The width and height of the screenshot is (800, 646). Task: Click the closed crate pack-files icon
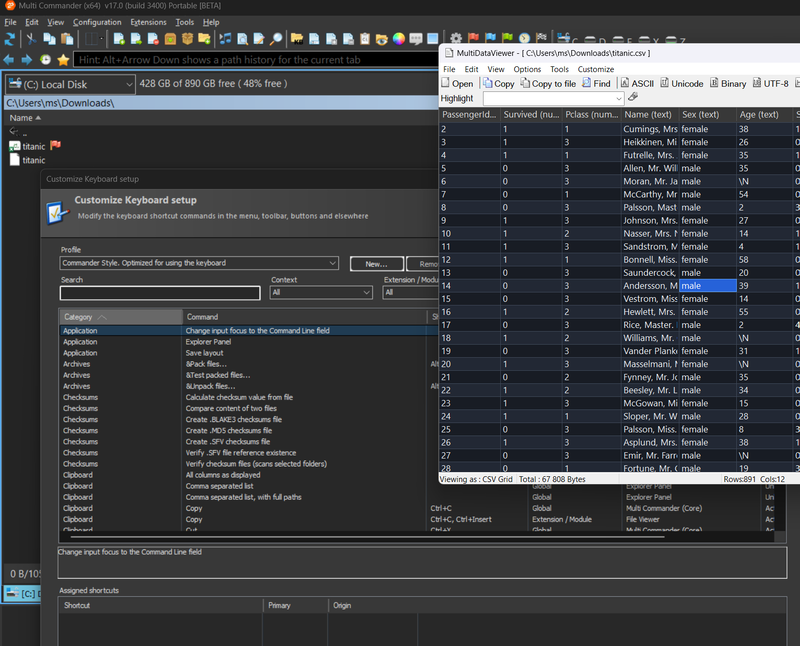tap(170, 39)
